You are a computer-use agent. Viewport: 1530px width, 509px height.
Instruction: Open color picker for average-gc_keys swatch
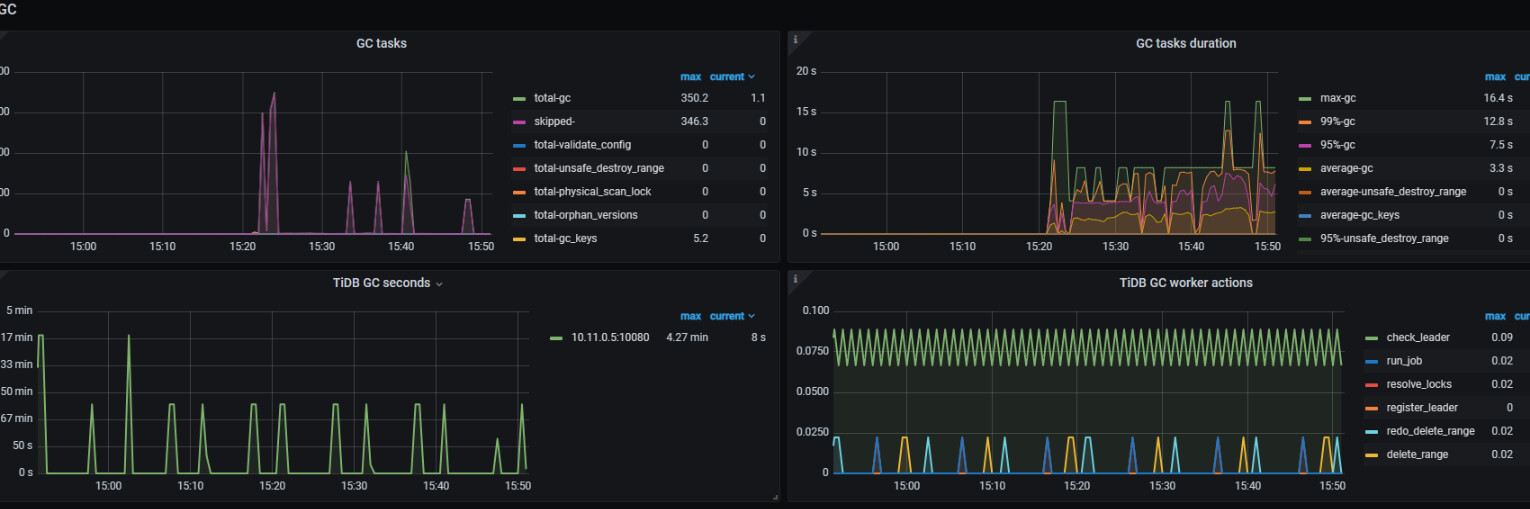1305,215
